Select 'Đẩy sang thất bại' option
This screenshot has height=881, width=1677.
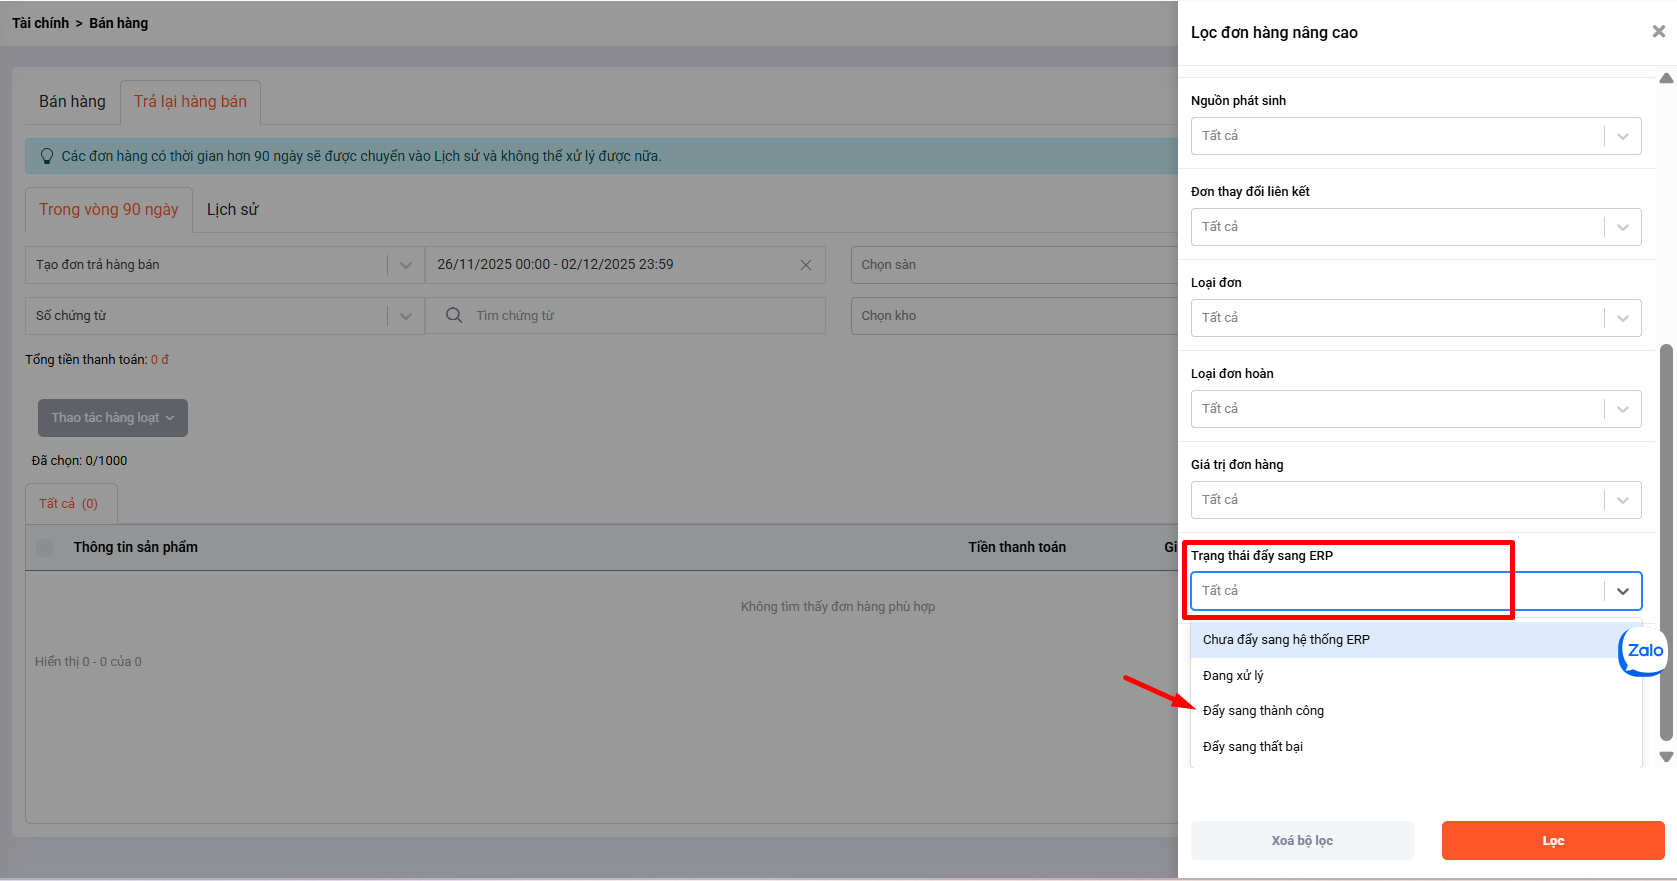[1253, 747]
